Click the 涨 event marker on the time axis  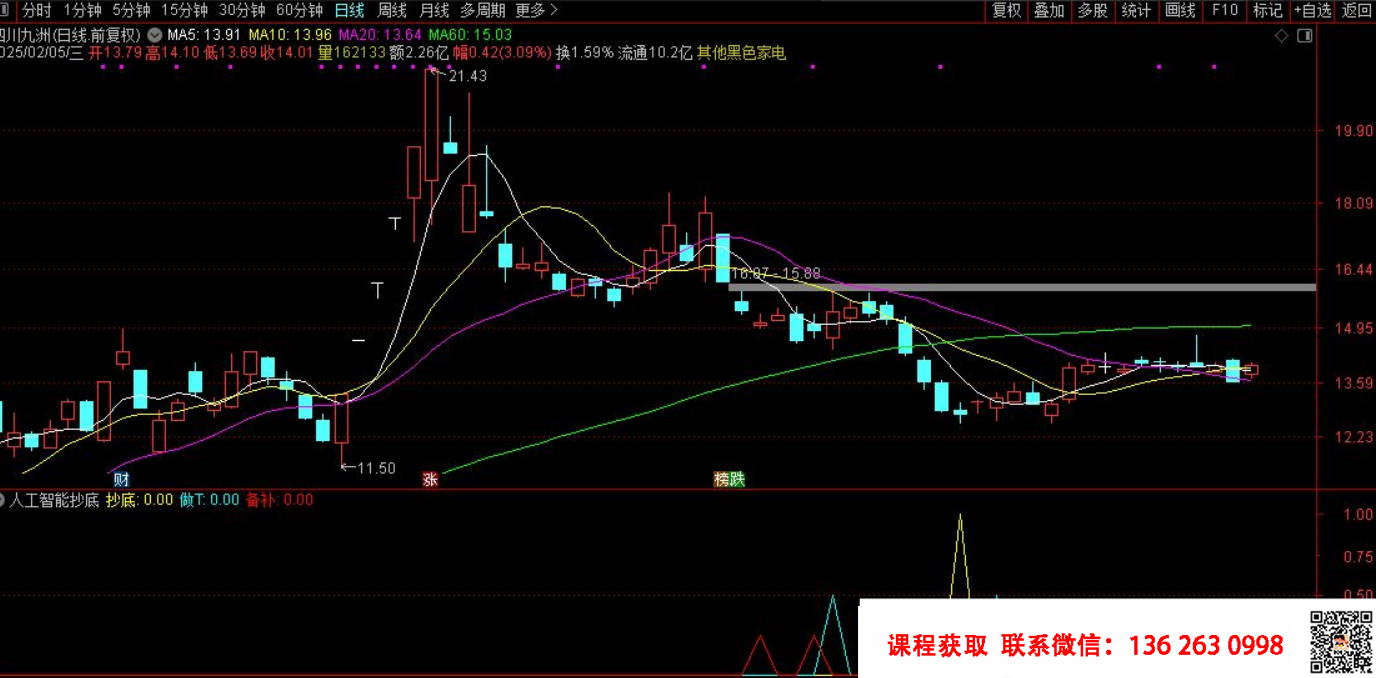431,479
